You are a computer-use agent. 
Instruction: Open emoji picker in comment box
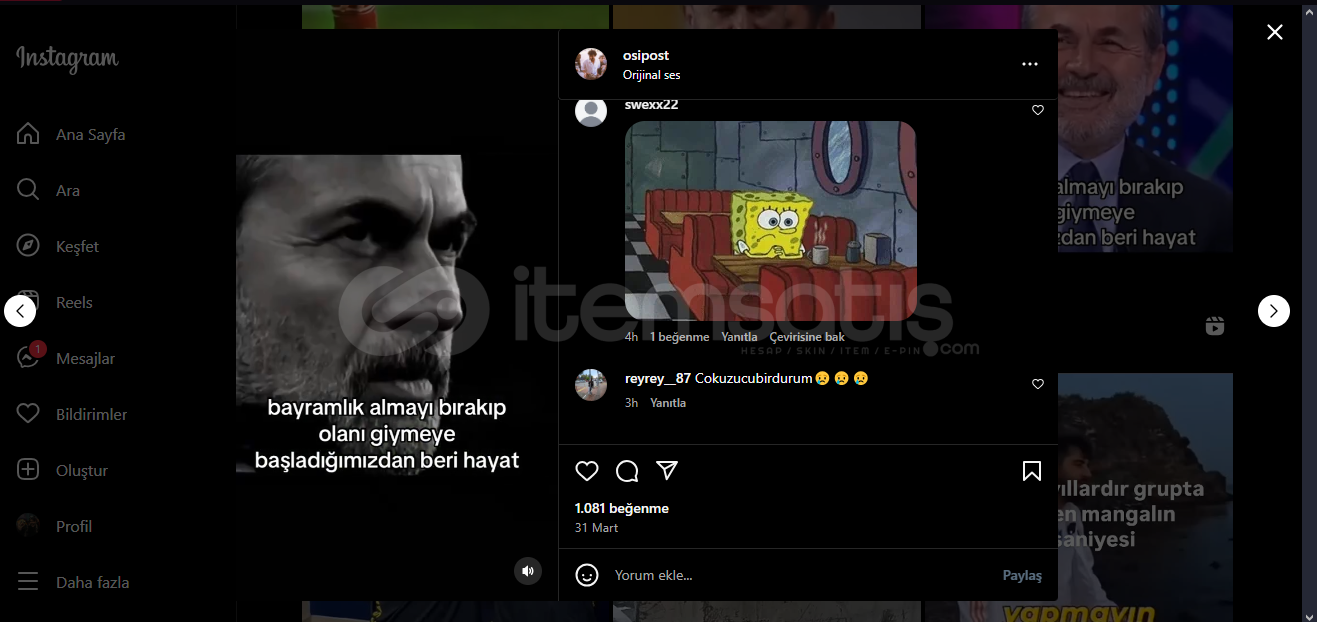[x=587, y=575]
